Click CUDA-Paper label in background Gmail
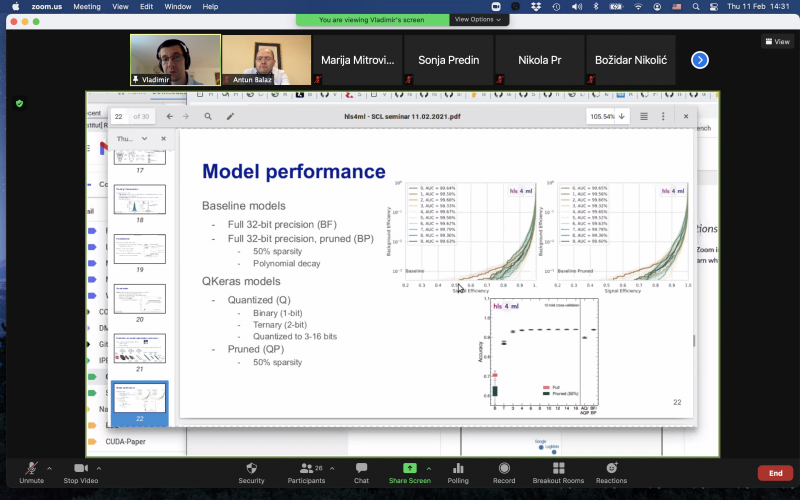Screen dimensions: 800x500 (x=125, y=441)
